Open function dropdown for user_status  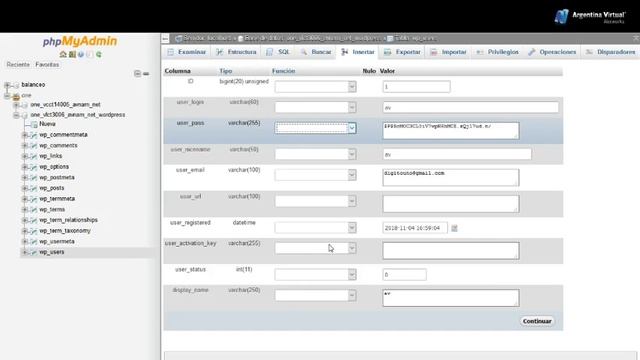point(316,275)
